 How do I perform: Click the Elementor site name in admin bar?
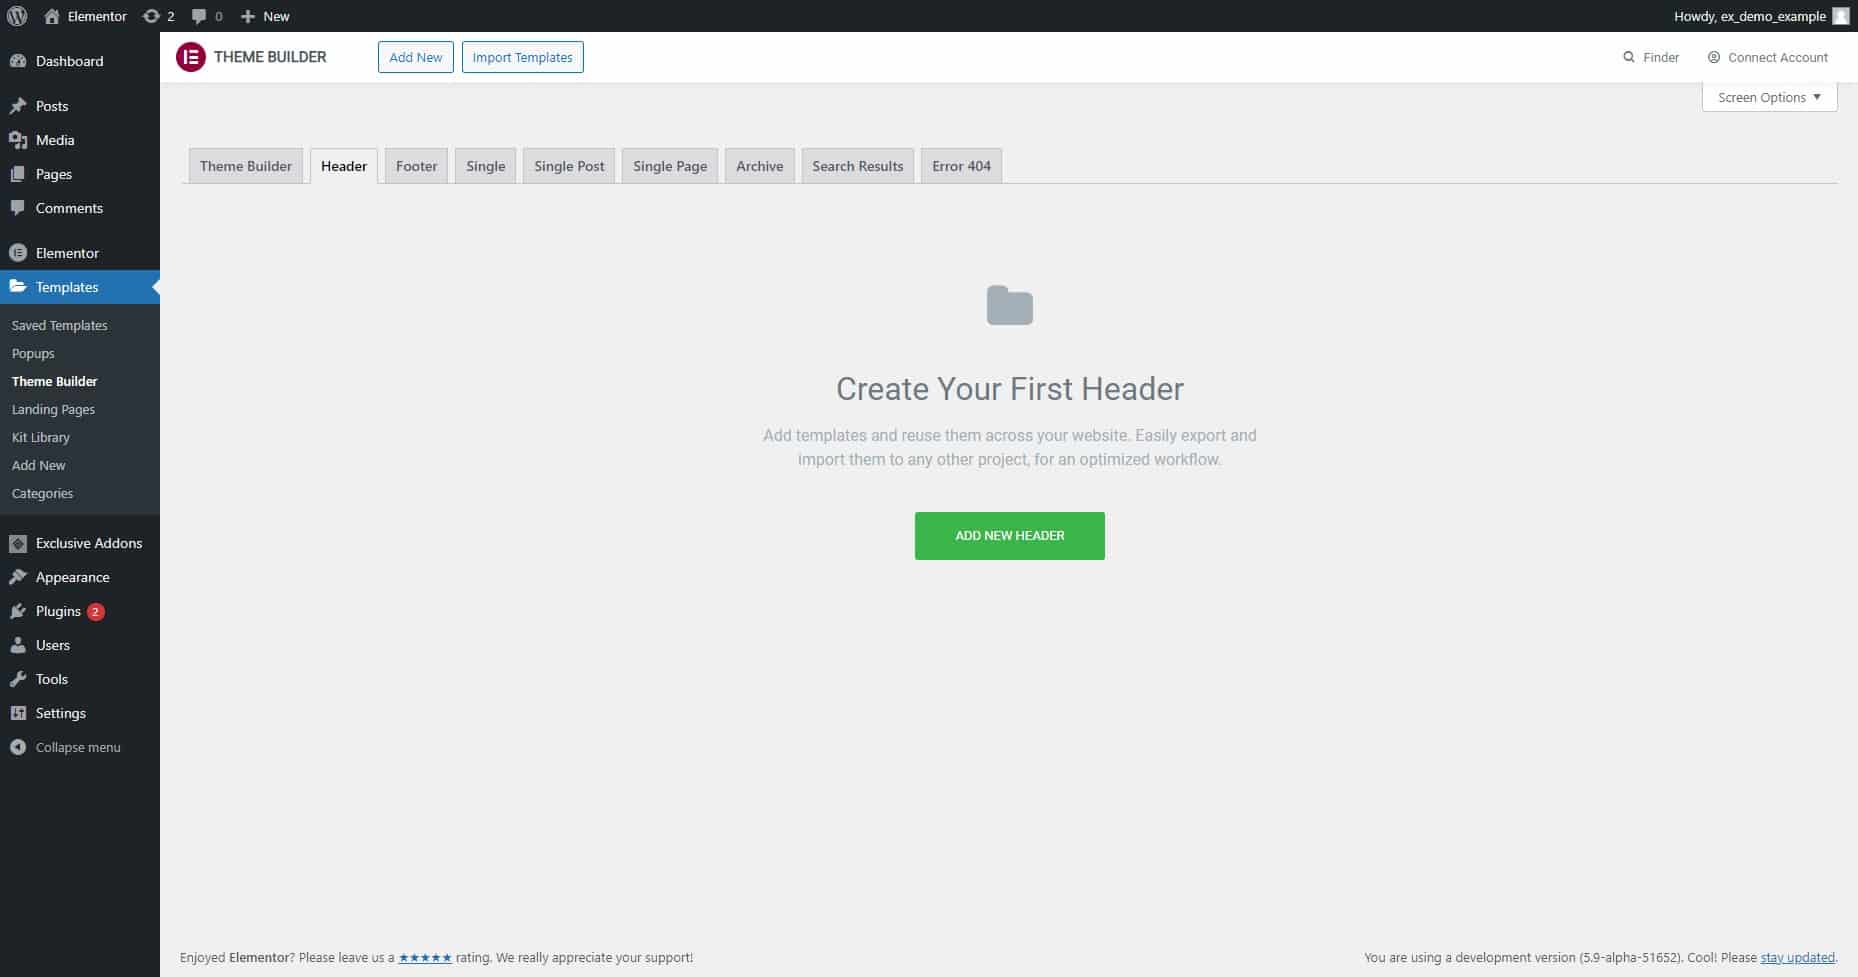point(97,16)
